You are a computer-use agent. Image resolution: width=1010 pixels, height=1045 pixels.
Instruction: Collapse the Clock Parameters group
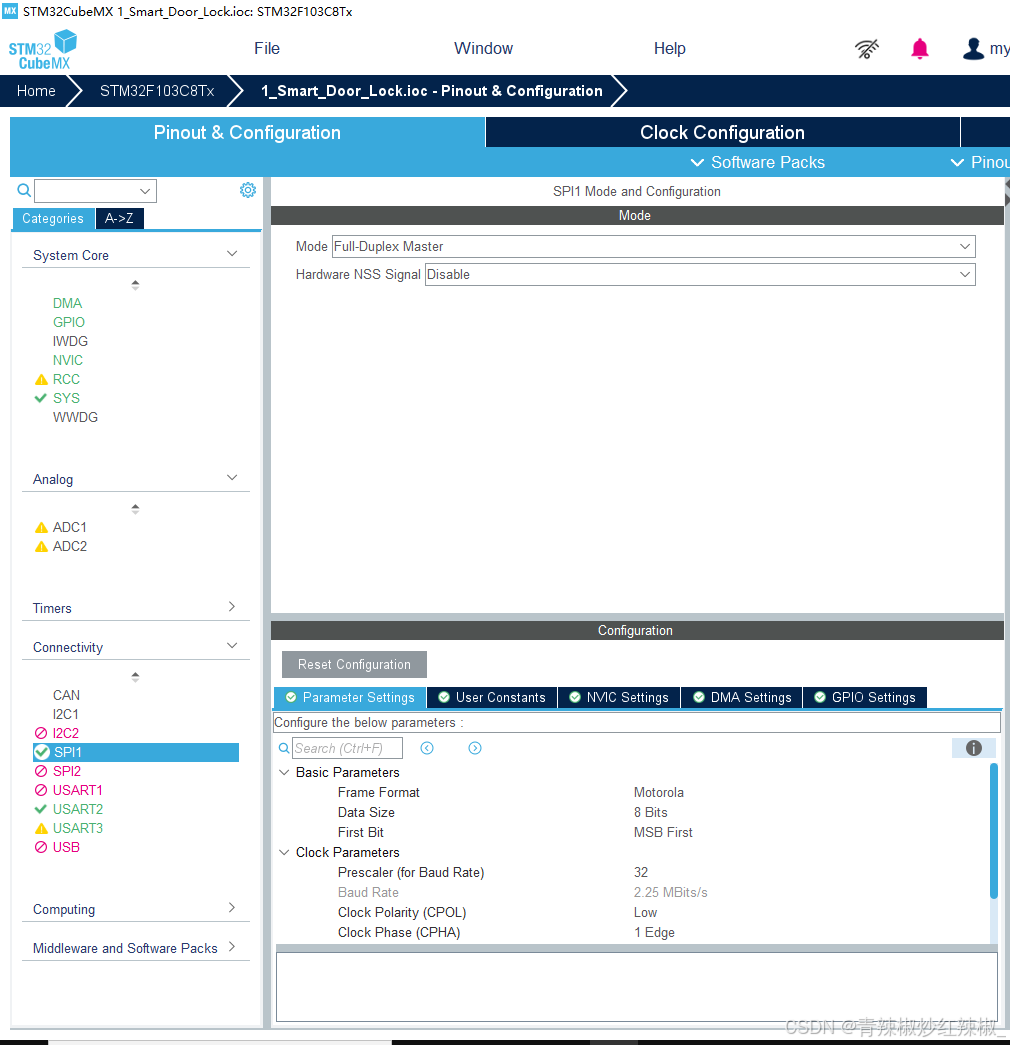(x=284, y=852)
